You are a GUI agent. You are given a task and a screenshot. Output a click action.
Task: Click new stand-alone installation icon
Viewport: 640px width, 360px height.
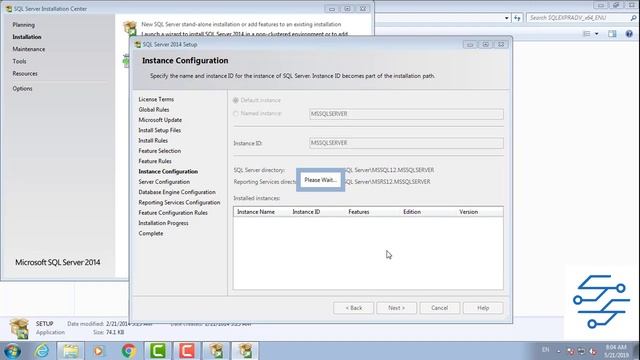coord(130,29)
